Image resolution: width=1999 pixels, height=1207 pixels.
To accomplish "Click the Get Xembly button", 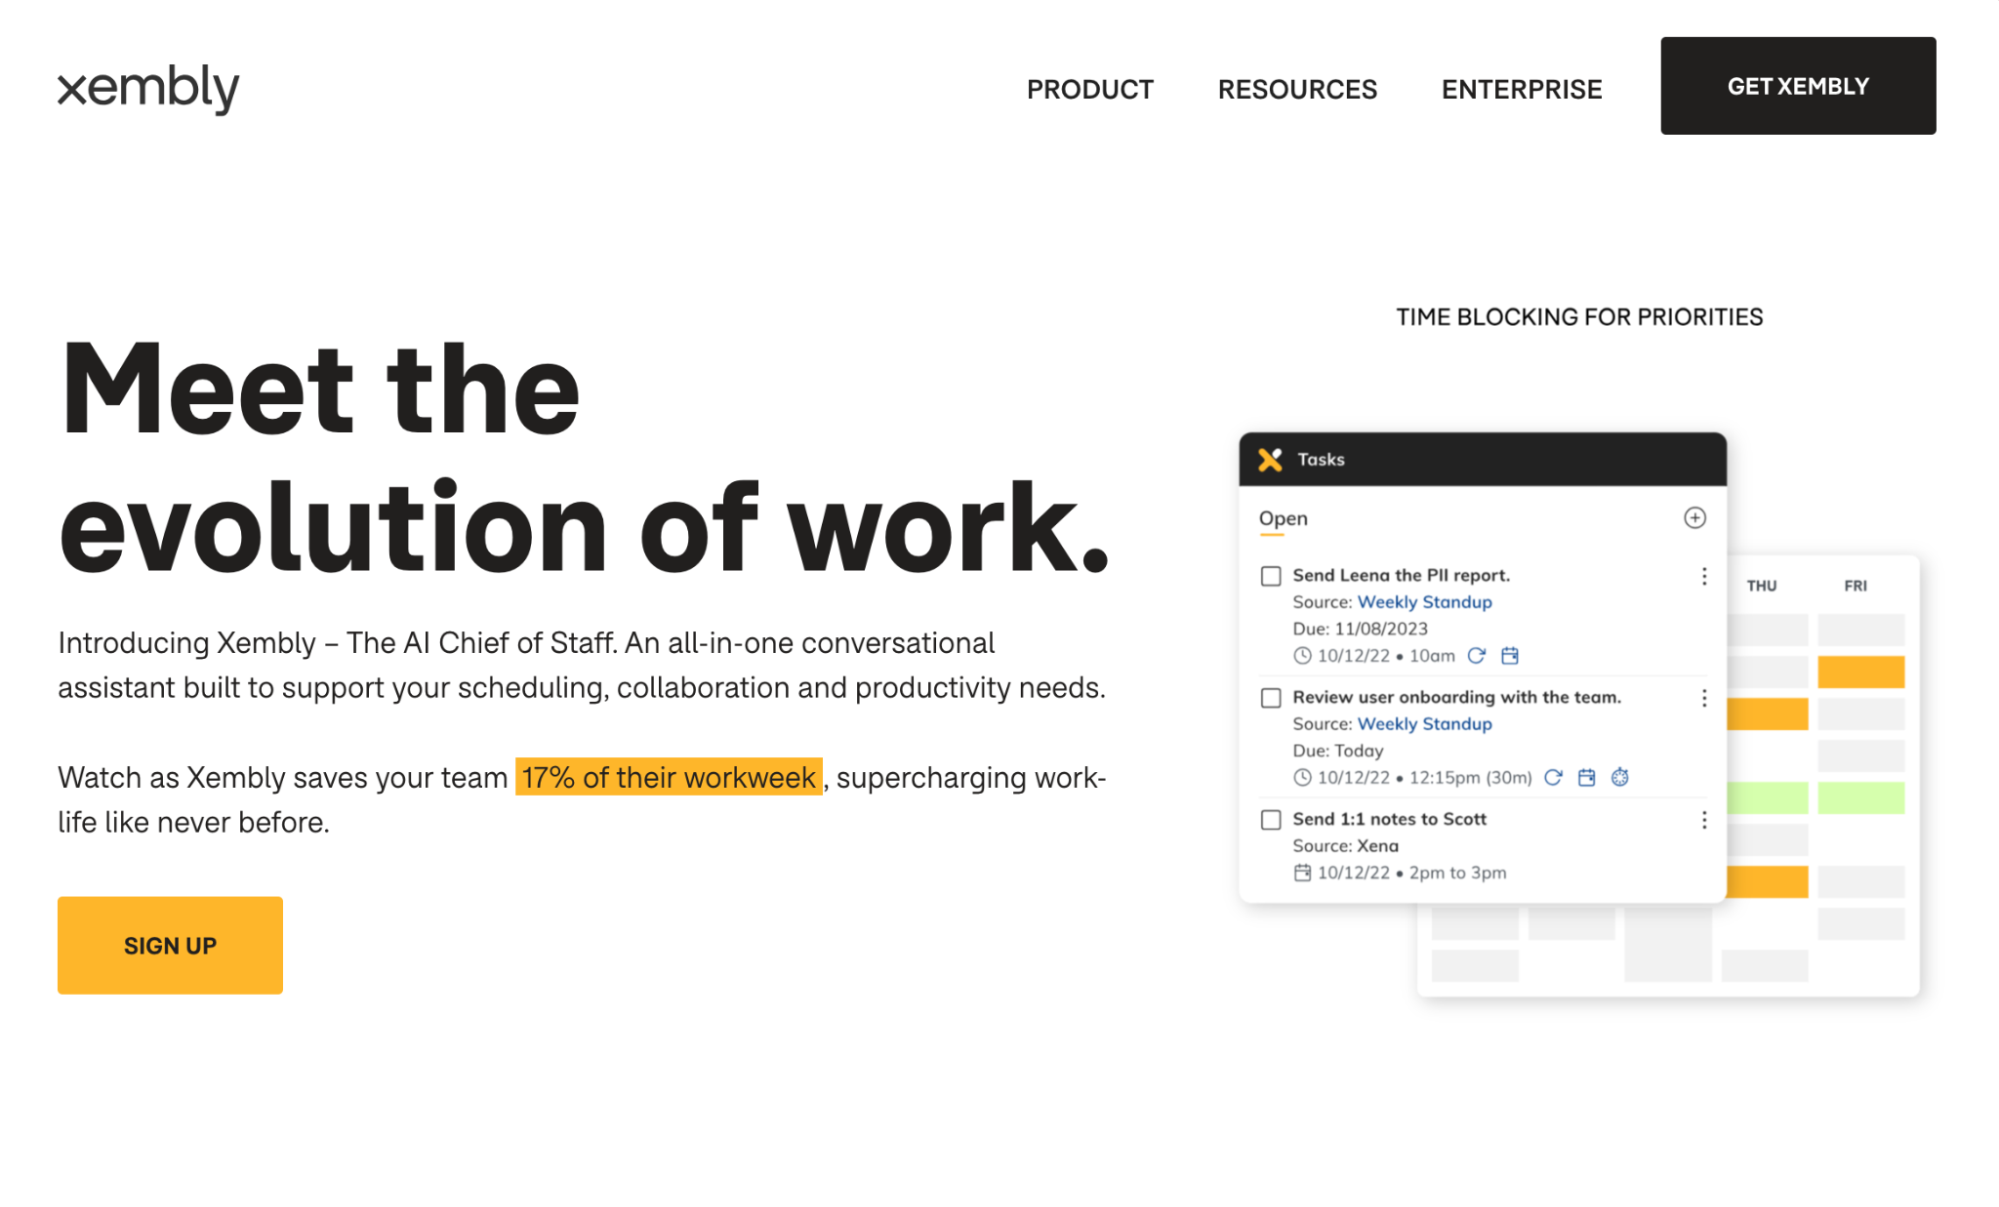I will point(1798,86).
